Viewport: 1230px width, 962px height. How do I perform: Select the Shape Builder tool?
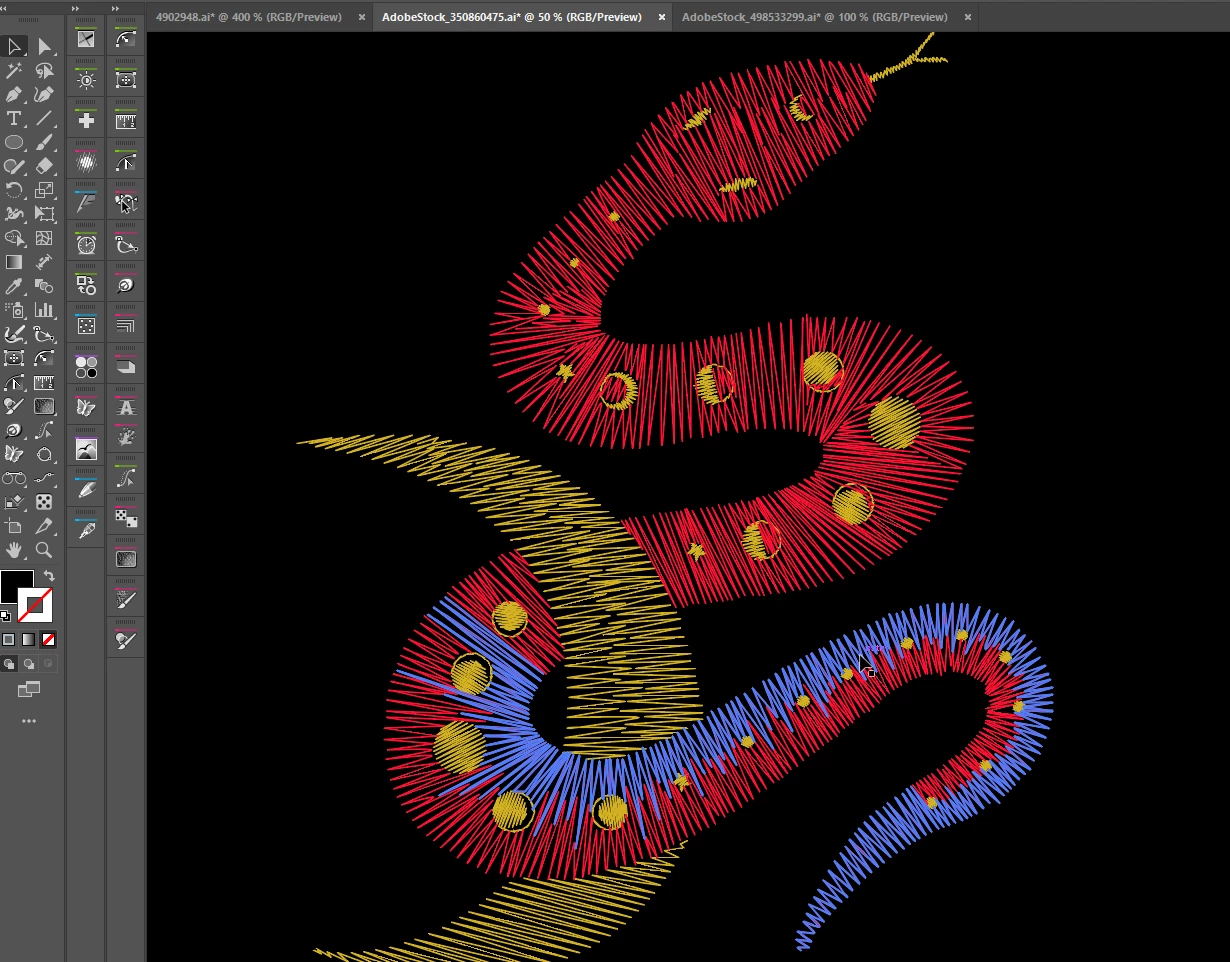tap(14, 238)
